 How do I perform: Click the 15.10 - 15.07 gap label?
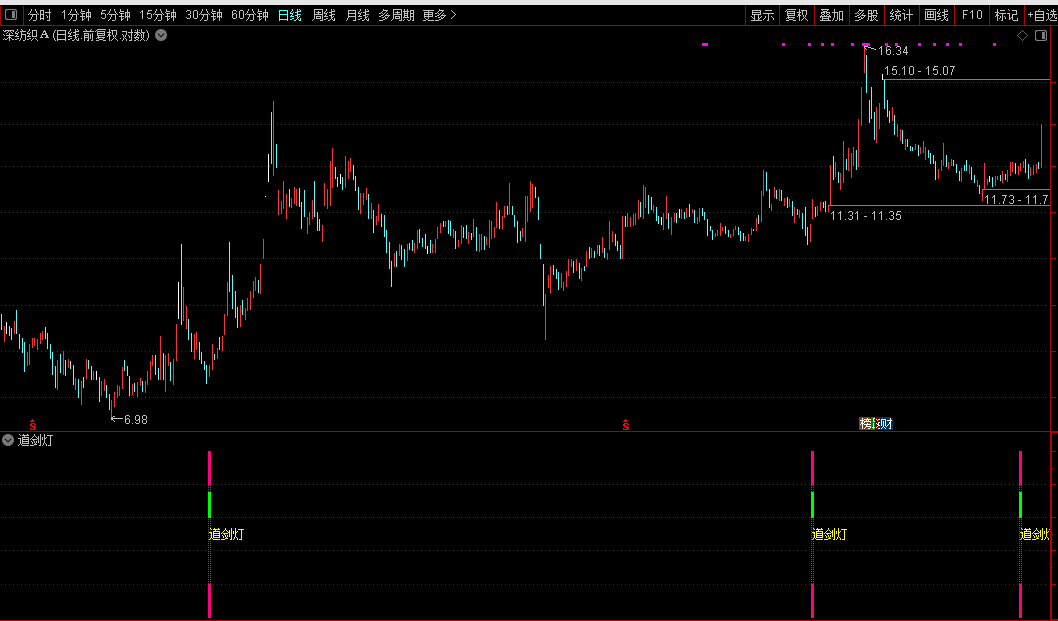(920, 70)
